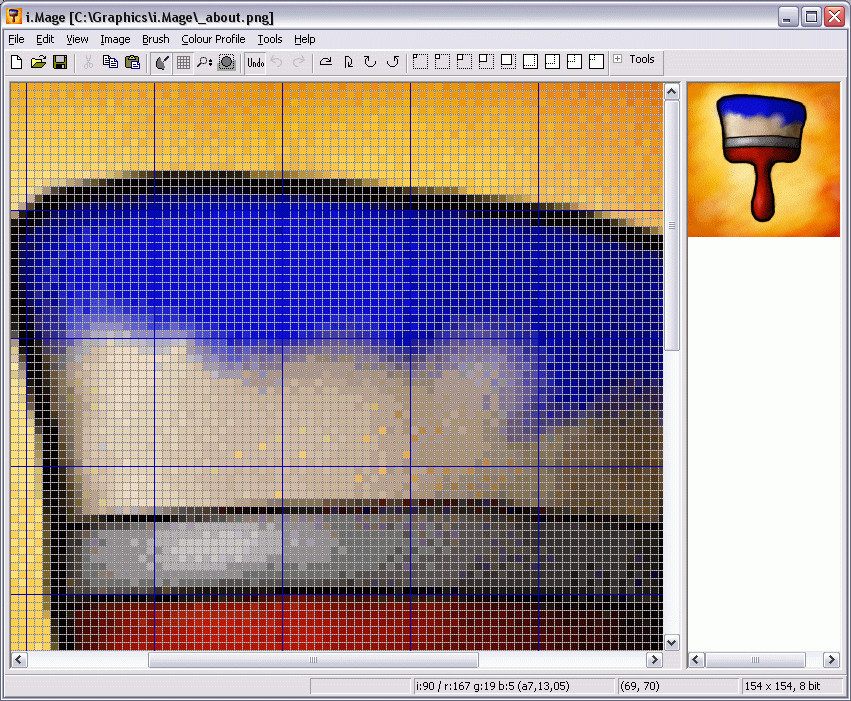Select fourth canvas crop icon
The width and height of the screenshot is (851, 701).
[486, 61]
